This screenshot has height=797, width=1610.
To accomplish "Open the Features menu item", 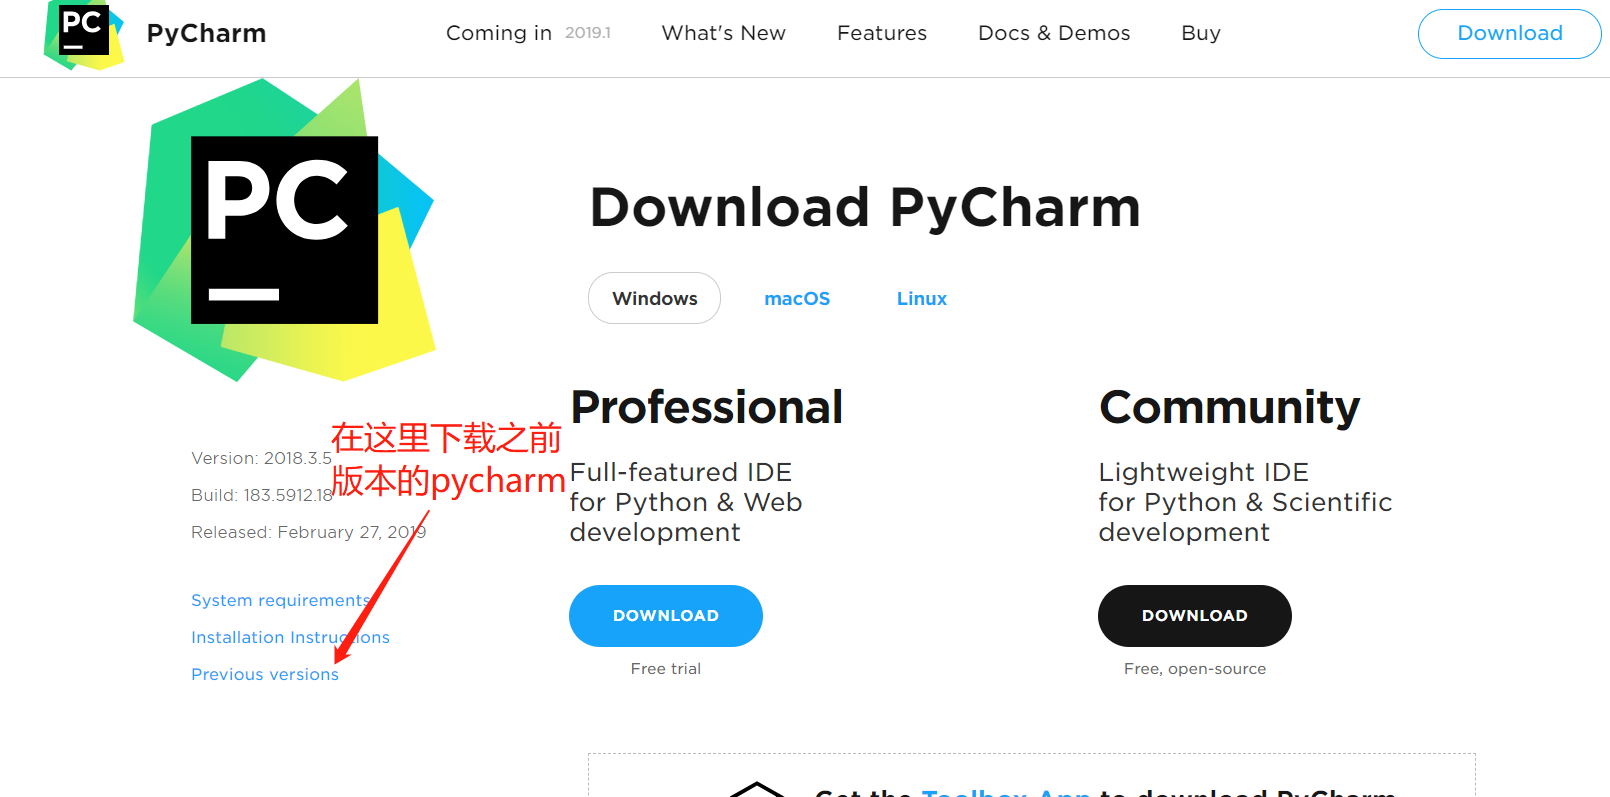I will tap(881, 33).
